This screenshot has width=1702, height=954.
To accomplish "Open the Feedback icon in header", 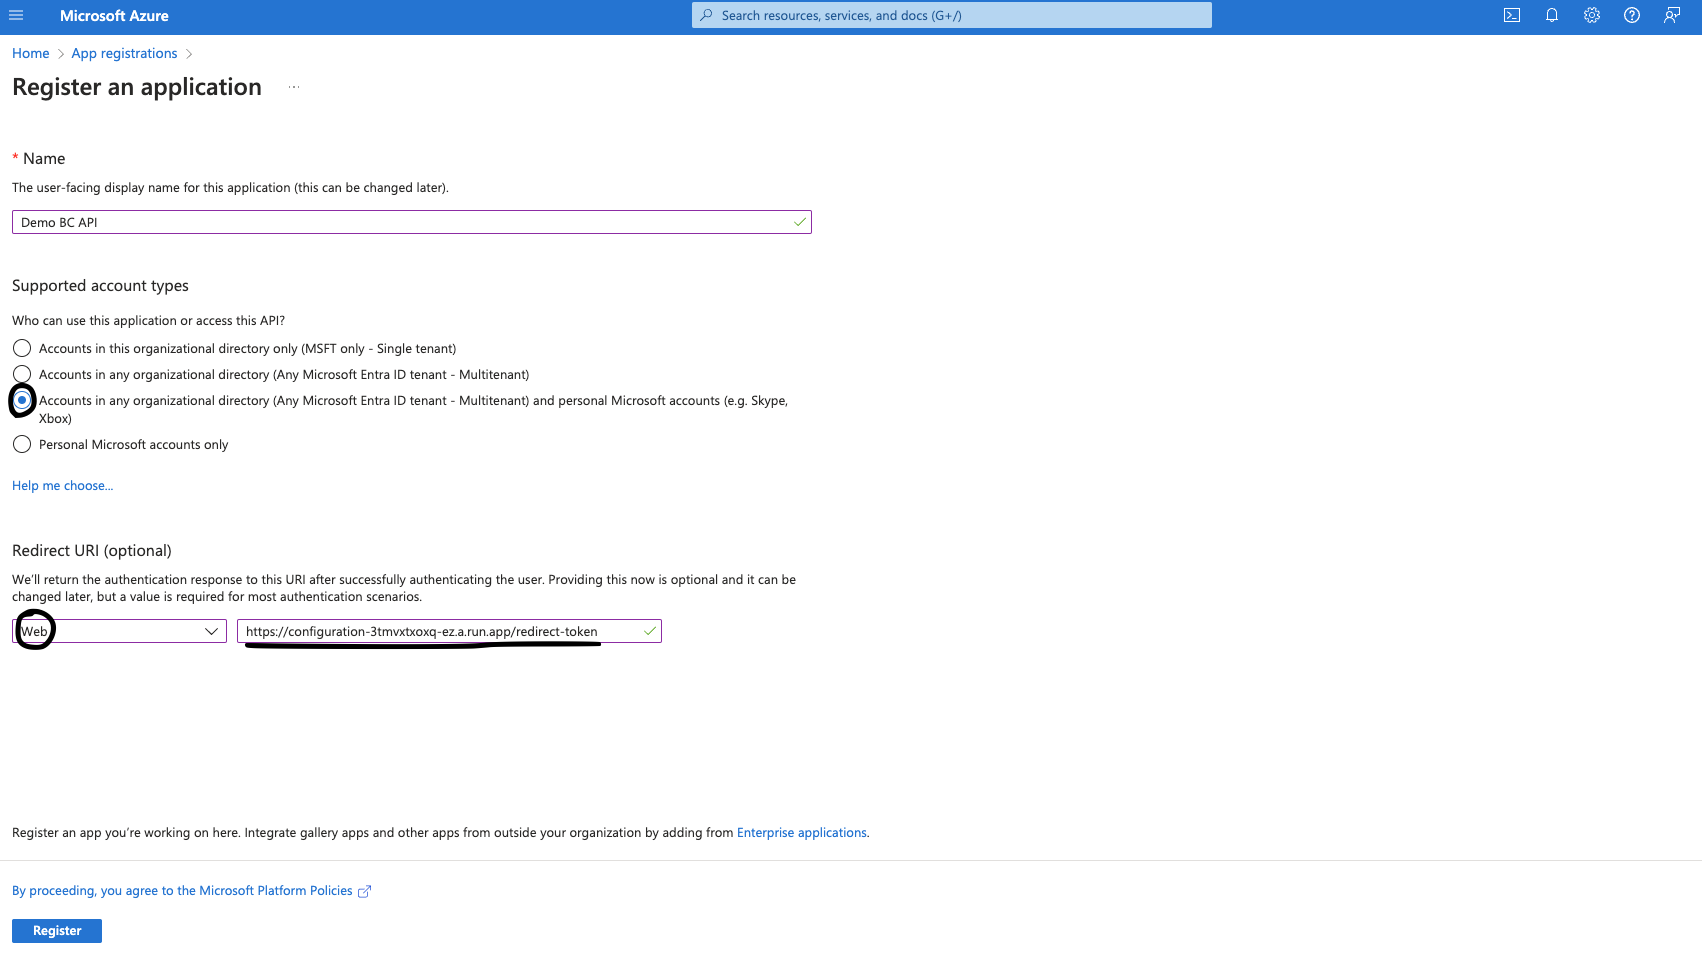I will pyautogui.click(x=1672, y=16).
